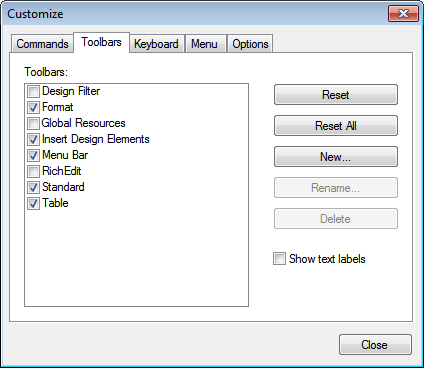
Task: Select the Toolbars tab
Action: point(101,42)
